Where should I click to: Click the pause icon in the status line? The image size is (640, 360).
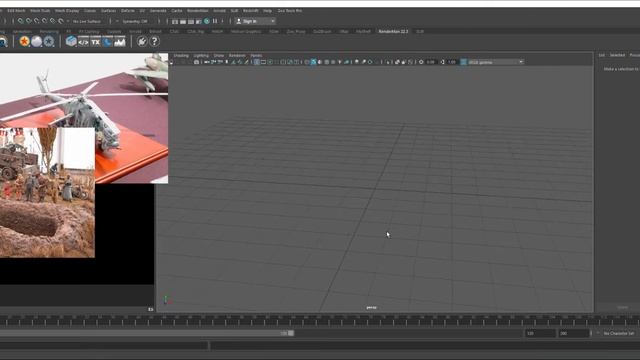215,21
